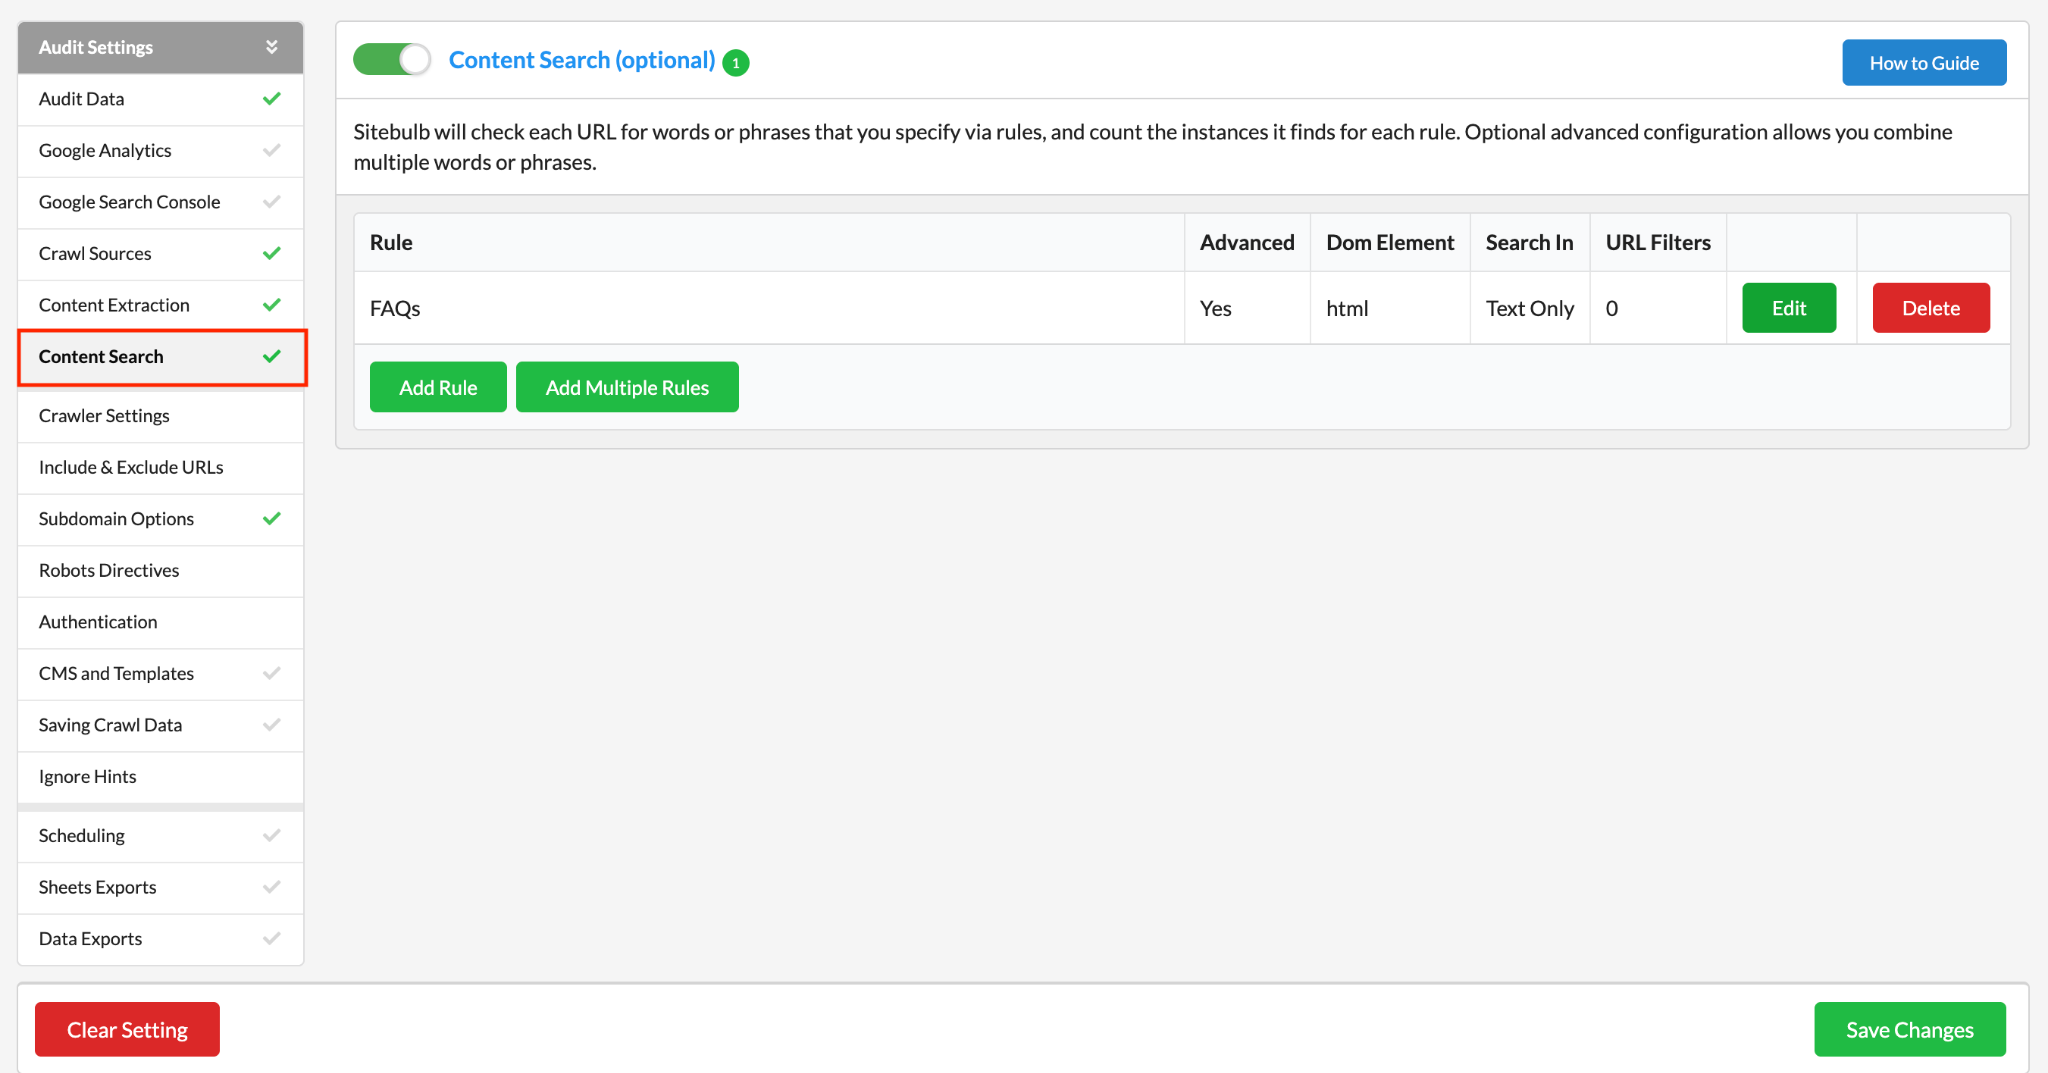Open Saving Crawl Data
The image size is (2048, 1073).
pos(160,725)
